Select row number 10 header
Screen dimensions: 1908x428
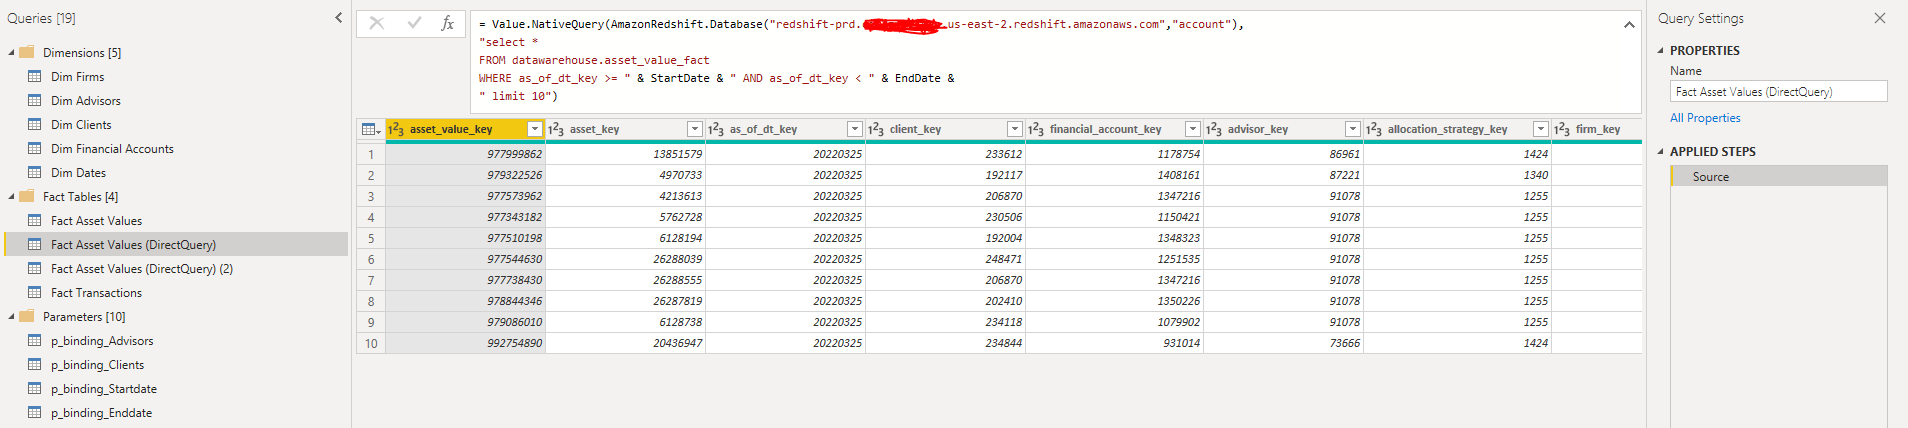[371, 343]
